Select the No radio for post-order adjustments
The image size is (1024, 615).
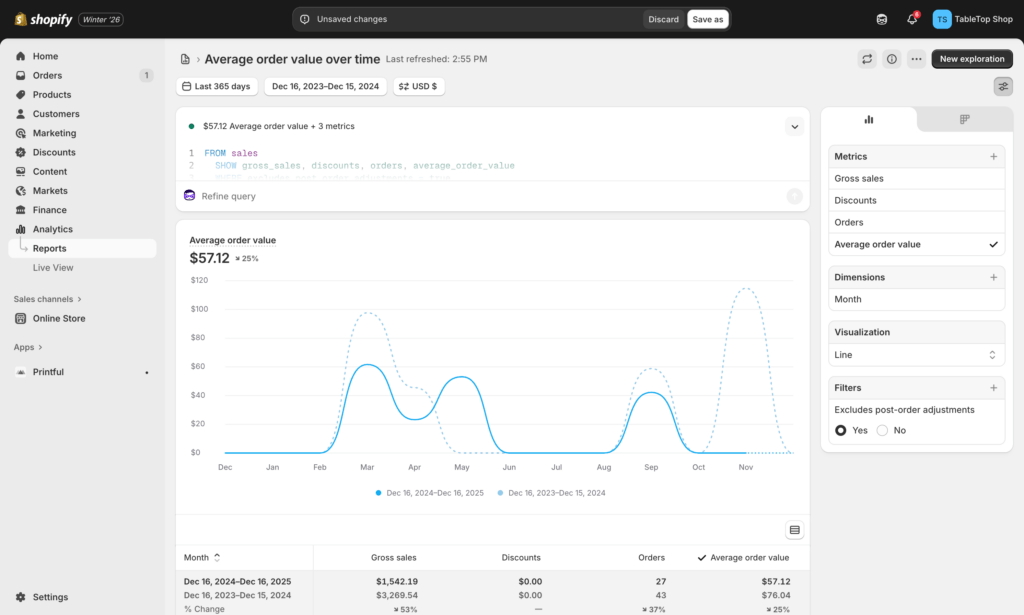tap(880, 430)
